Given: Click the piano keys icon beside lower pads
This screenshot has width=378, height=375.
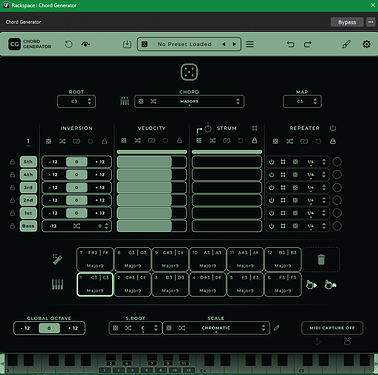Looking at the screenshot, I should pyautogui.click(x=57, y=285).
